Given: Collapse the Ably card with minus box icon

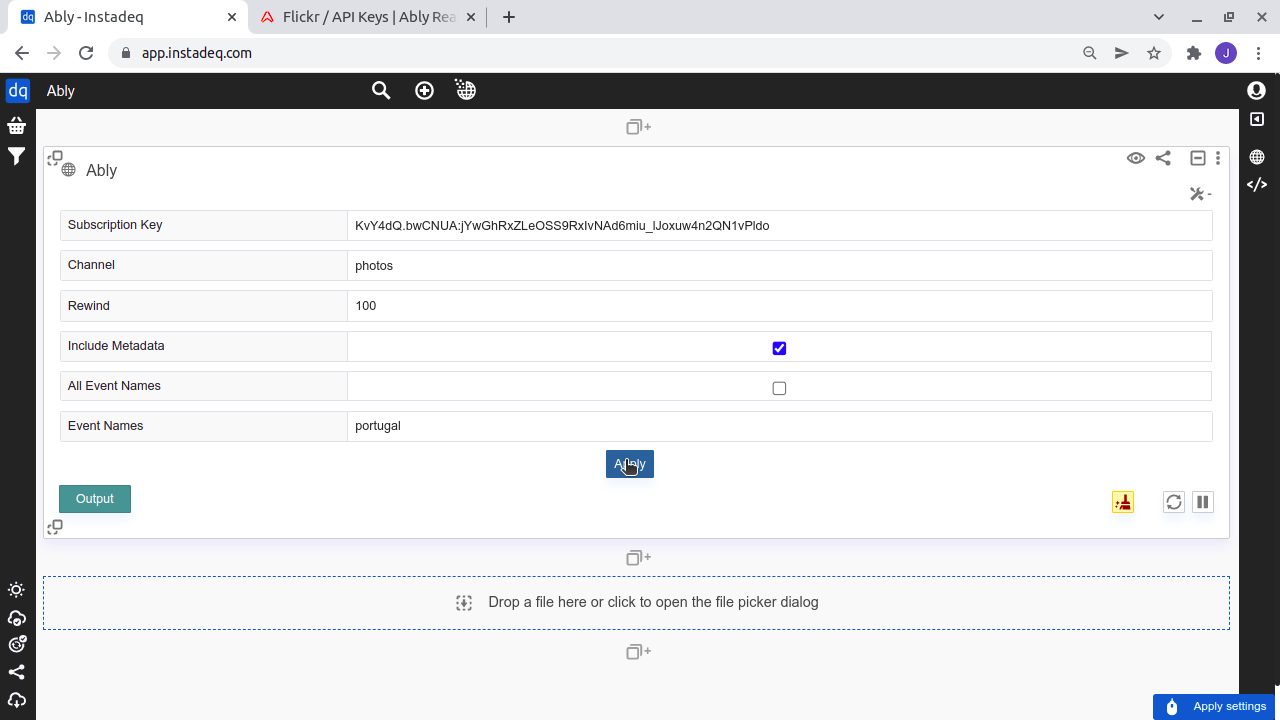Looking at the screenshot, I should click(x=1198, y=158).
